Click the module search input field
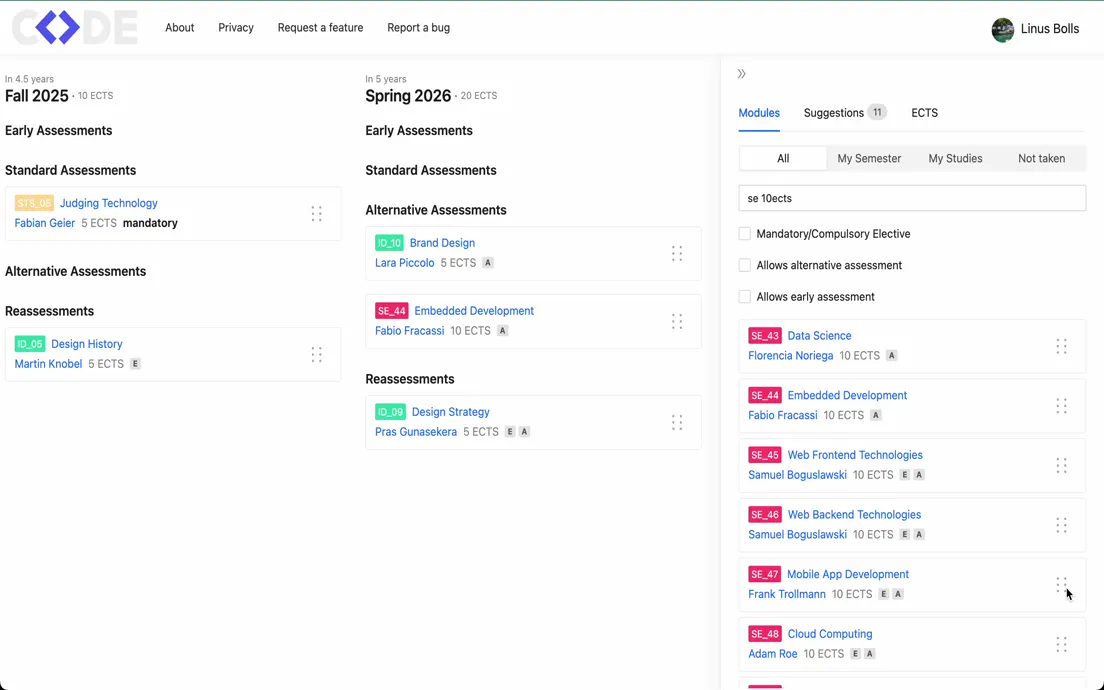Screen dimensions: 1104x690 911,198
